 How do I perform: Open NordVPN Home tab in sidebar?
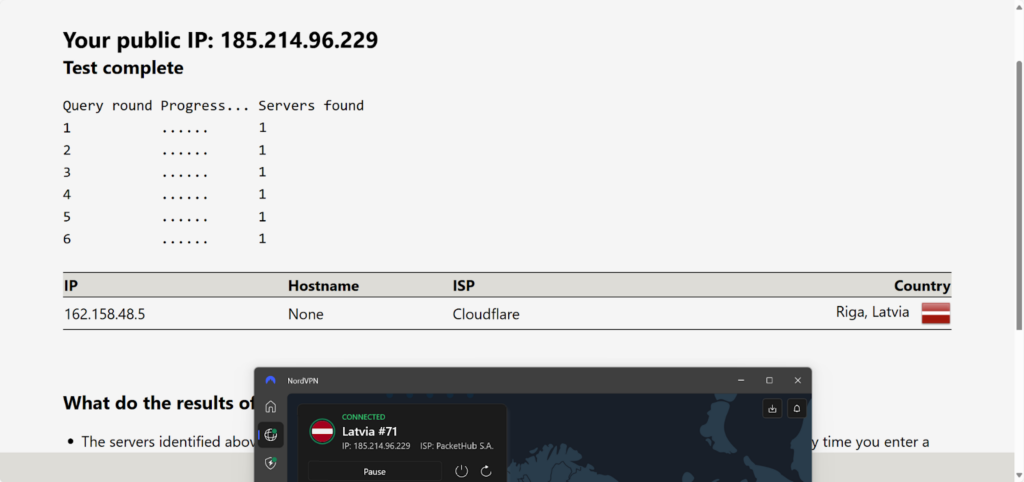[270, 407]
